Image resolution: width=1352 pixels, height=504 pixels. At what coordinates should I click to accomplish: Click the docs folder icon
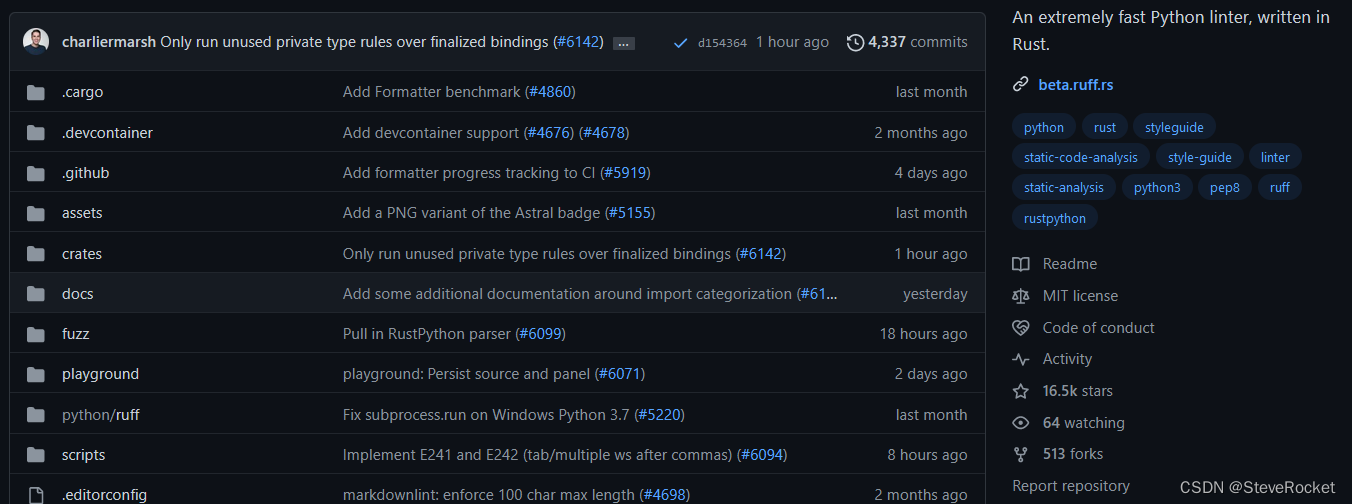click(x=36, y=294)
